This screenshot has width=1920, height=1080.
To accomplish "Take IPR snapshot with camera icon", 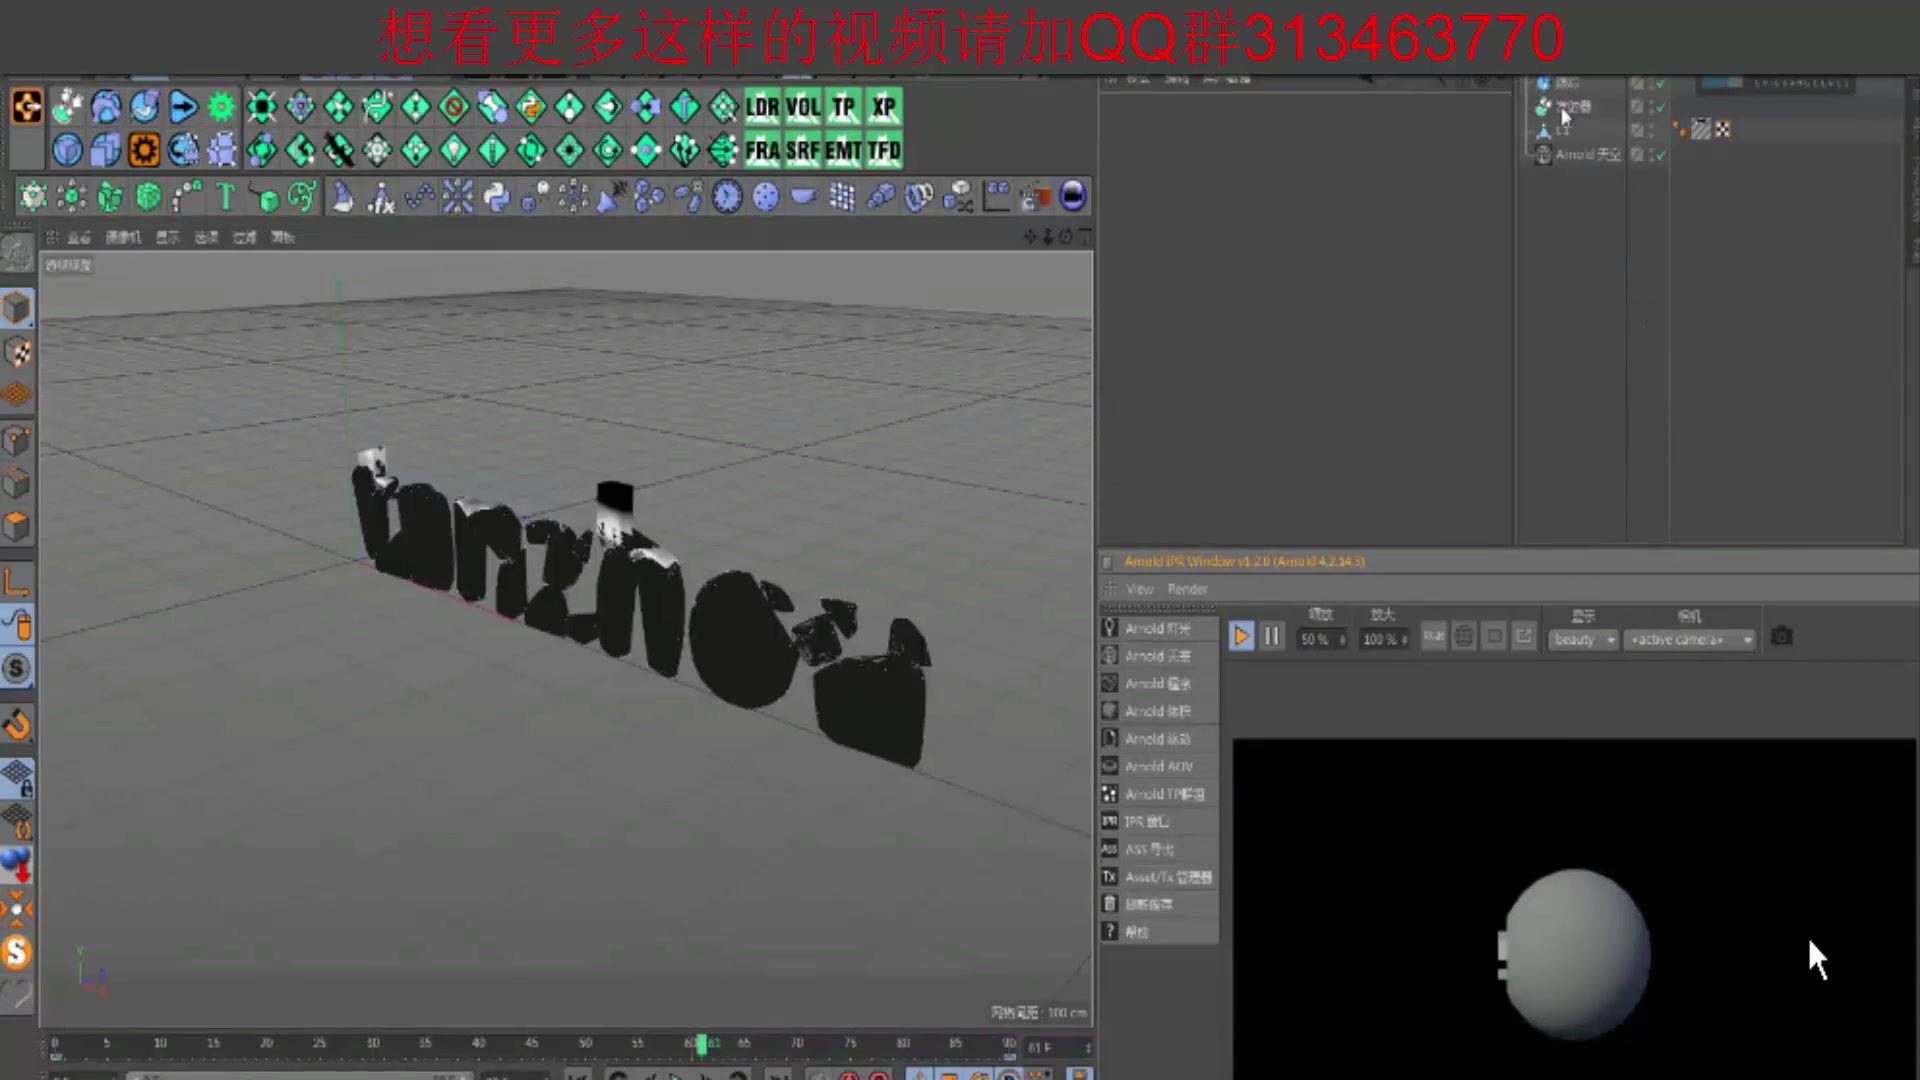I will [x=1781, y=637].
